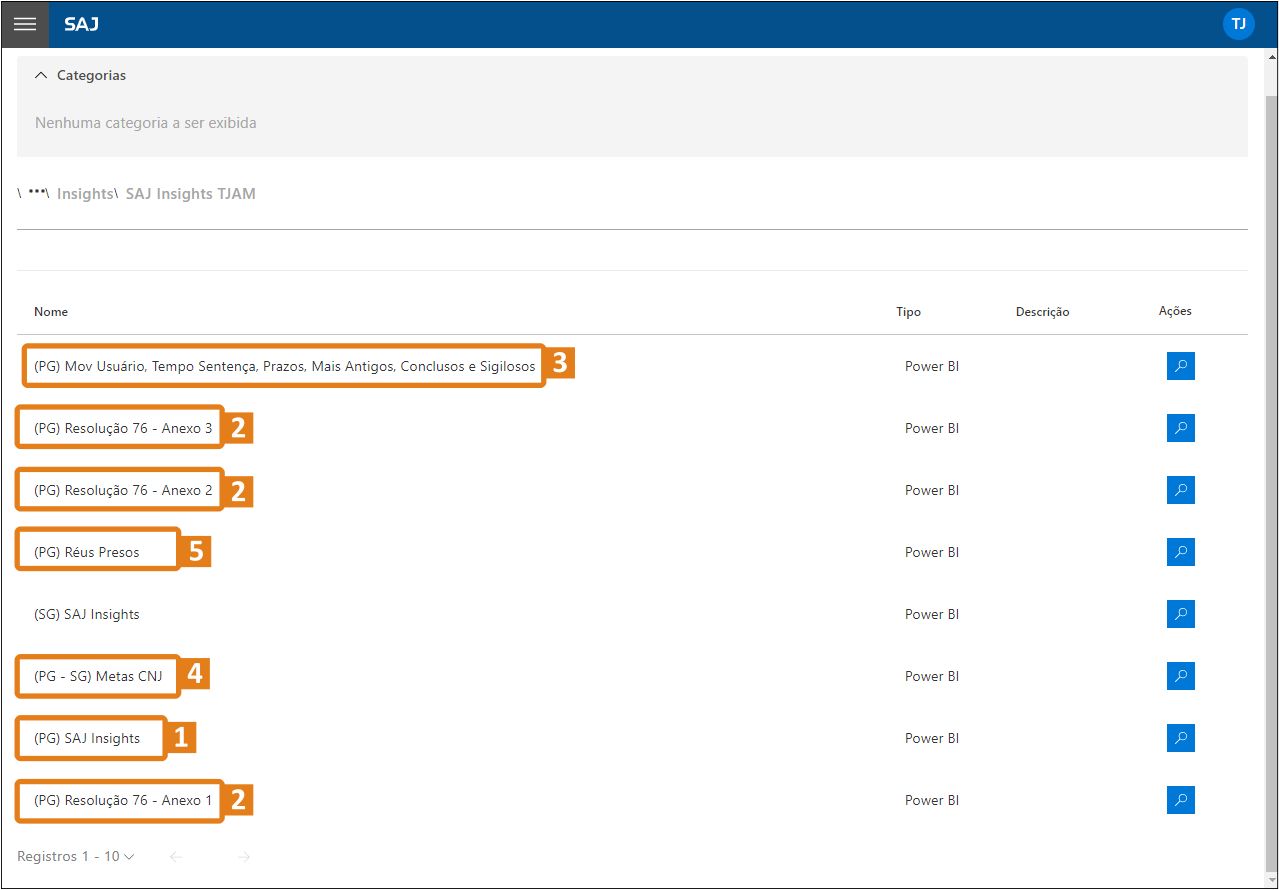Click magnifier for (PG) Réus Presos
Viewport: 1279px width, 890px height.
(1180, 552)
